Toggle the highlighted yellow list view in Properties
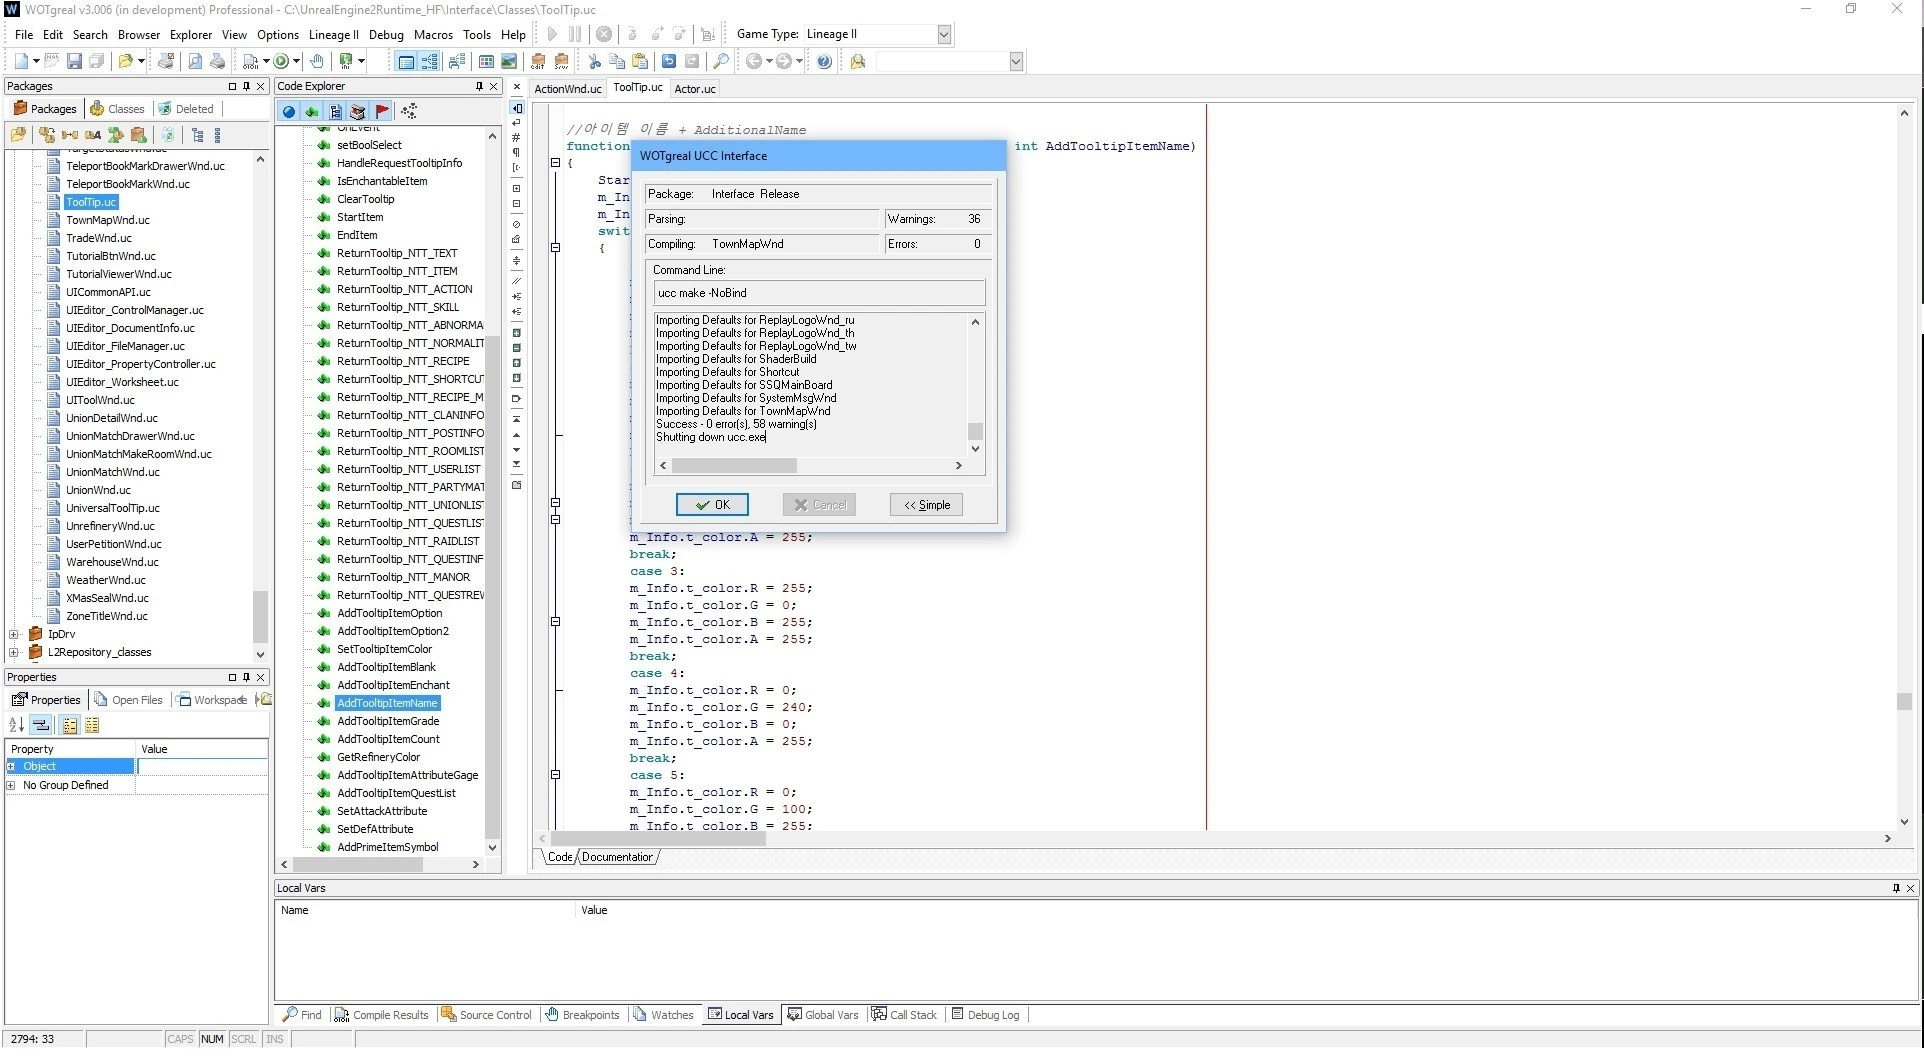The image size is (1924, 1058). tap(70, 725)
